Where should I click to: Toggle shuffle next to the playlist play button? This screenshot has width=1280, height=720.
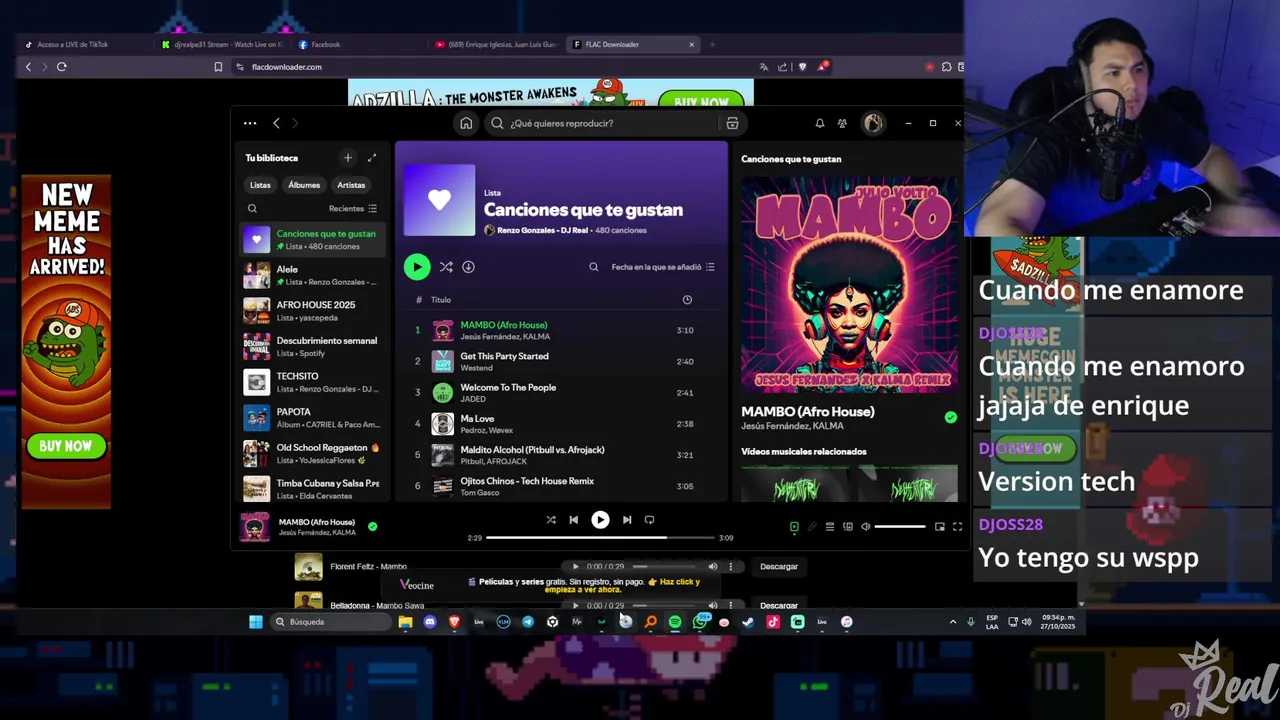pyautogui.click(x=446, y=267)
